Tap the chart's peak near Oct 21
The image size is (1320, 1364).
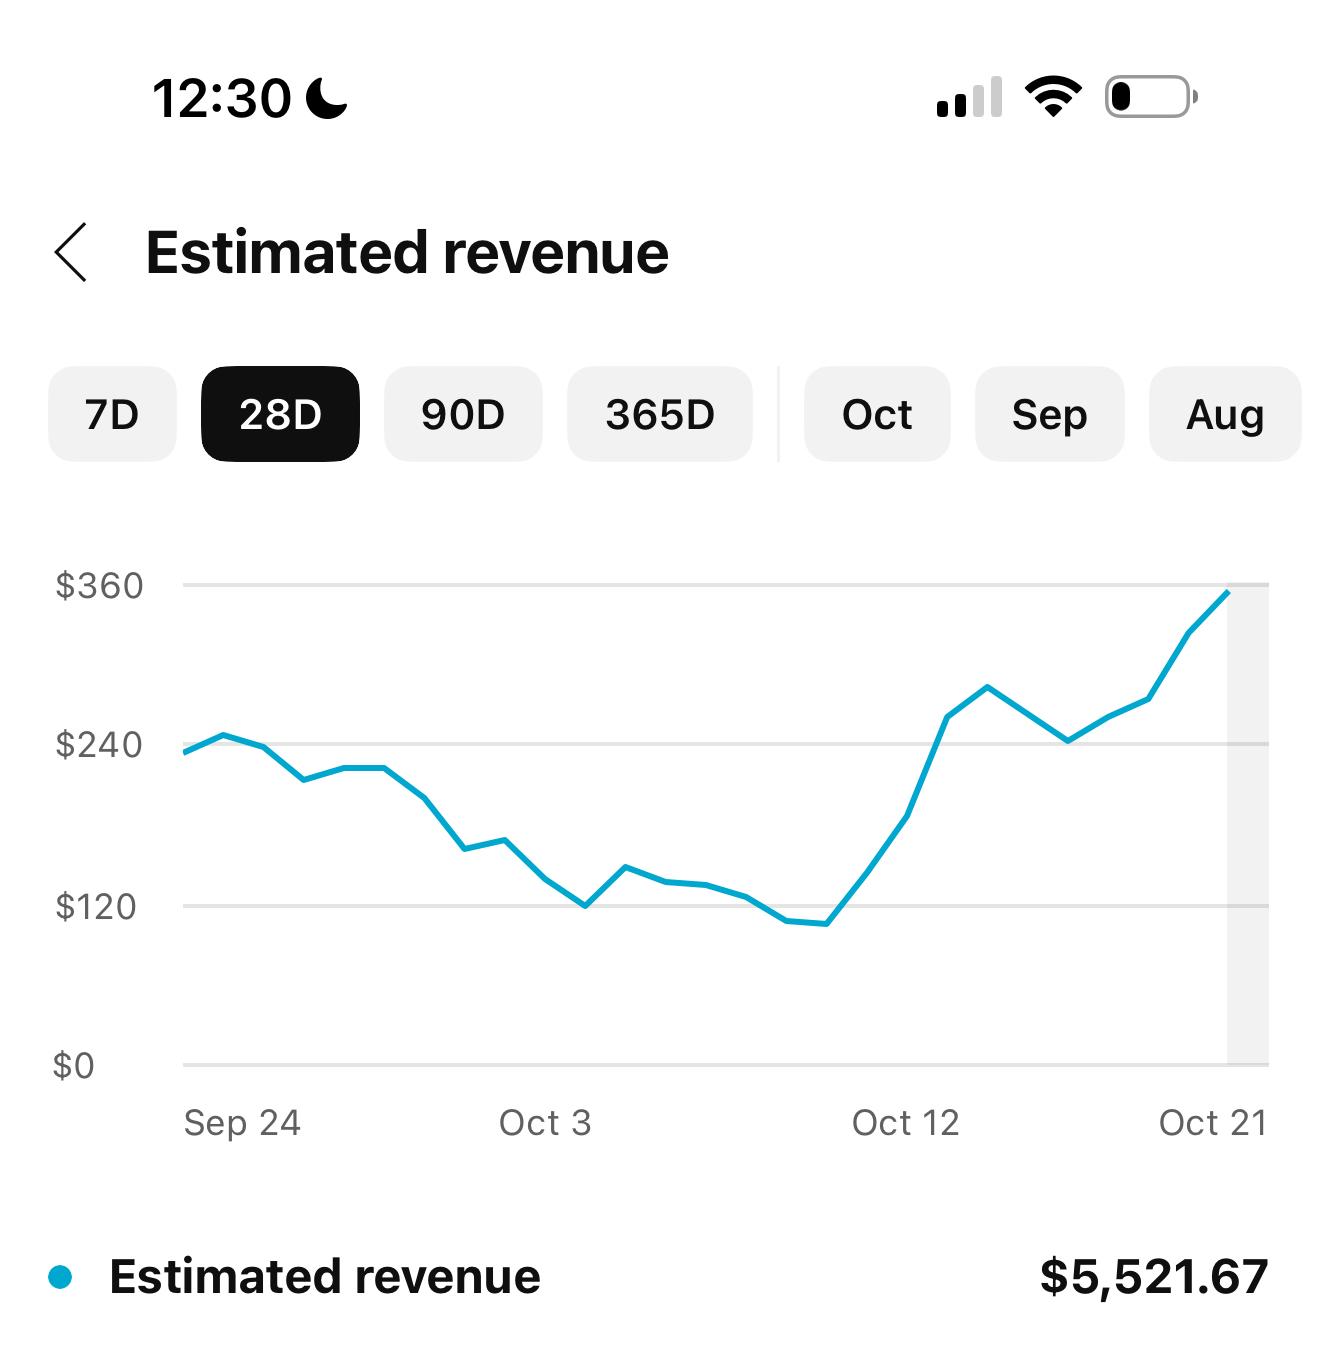1227,593
